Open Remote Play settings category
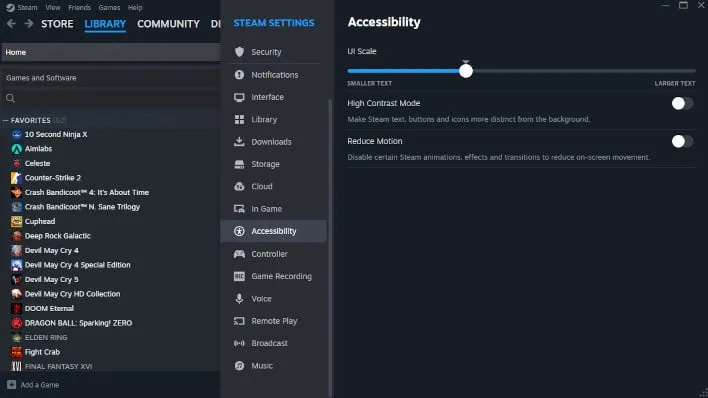This screenshot has height=398, width=708. (x=274, y=321)
